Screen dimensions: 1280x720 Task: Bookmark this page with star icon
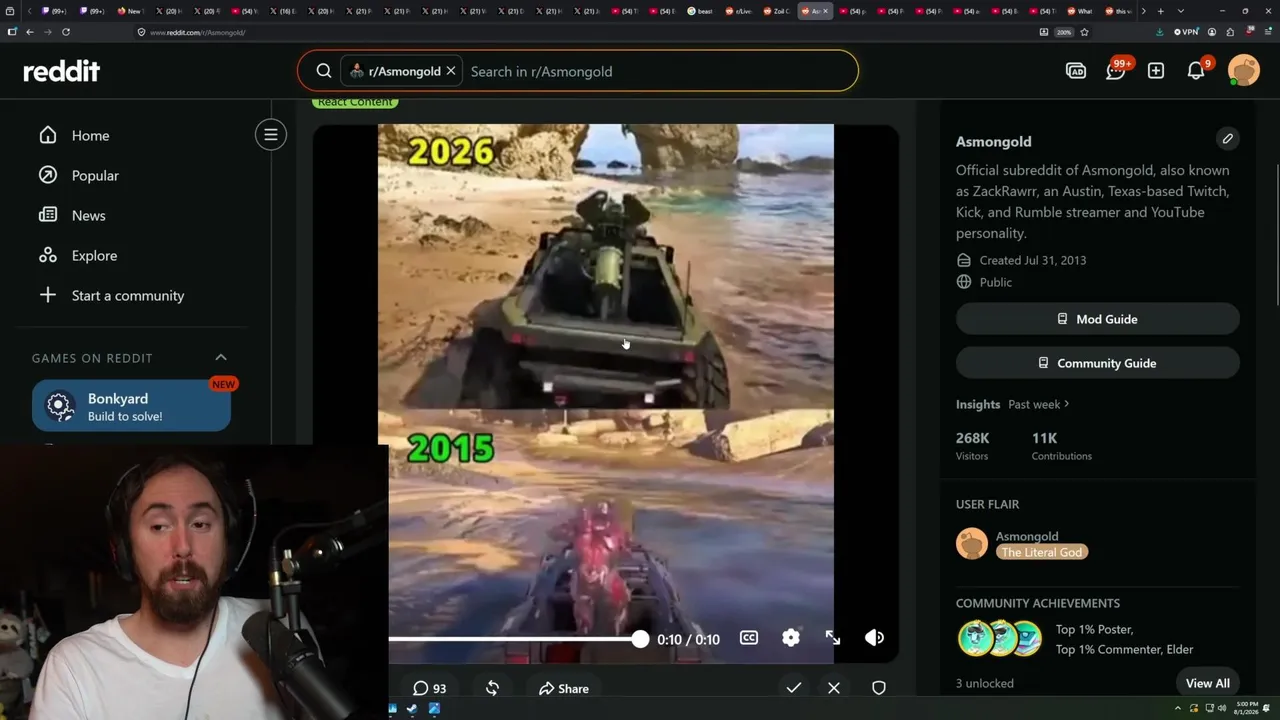click(x=1084, y=32)
